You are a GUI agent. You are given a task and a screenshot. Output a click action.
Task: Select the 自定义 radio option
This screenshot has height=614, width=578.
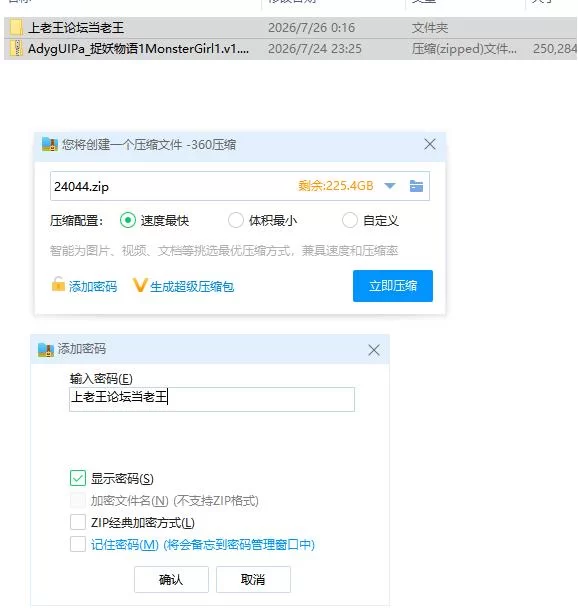point(350,220)
